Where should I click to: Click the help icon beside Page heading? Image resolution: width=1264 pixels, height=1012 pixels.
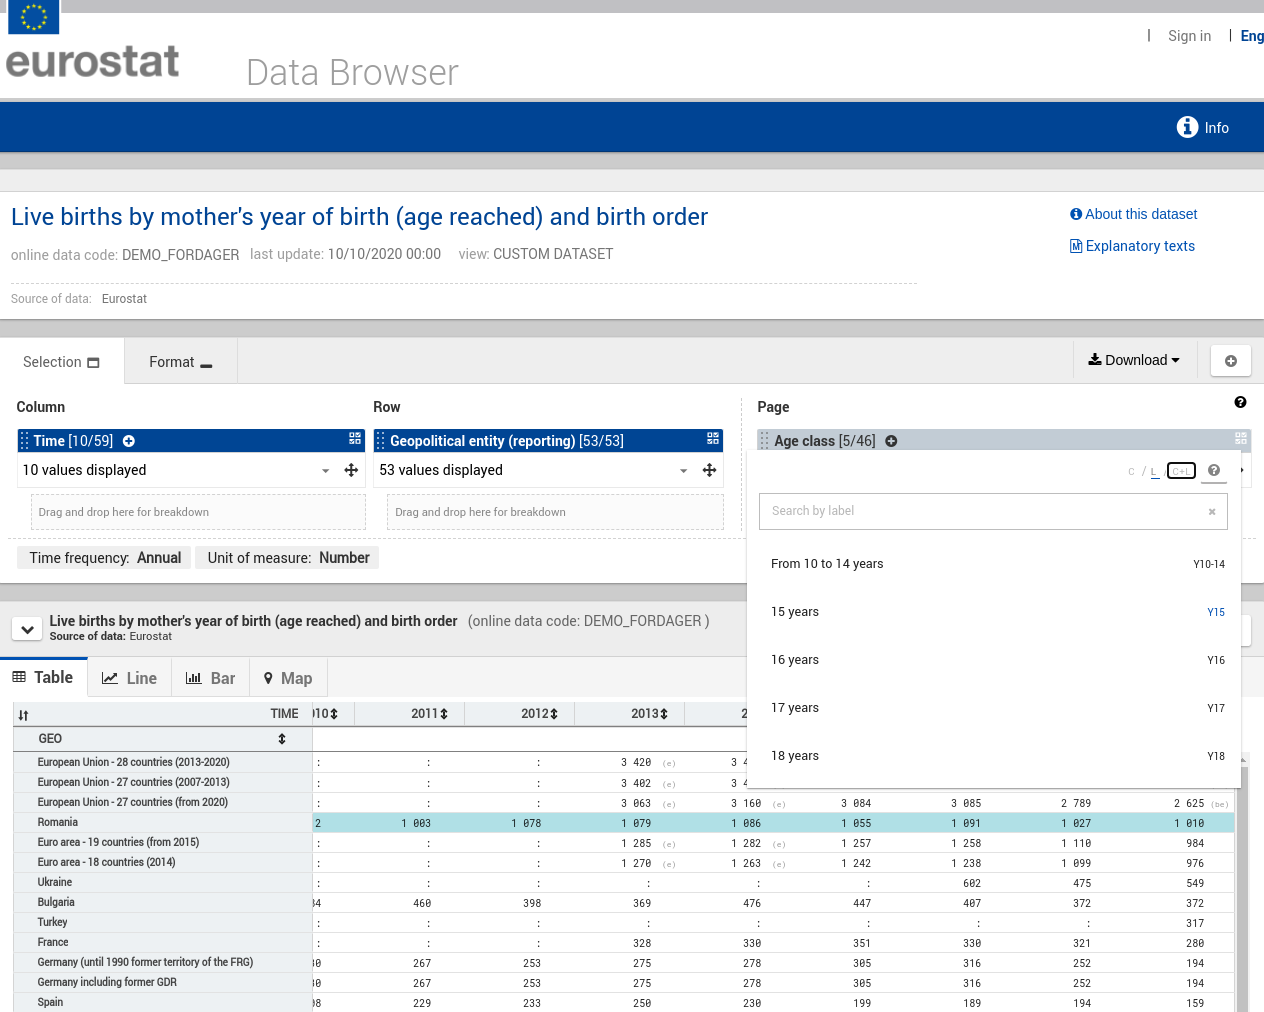tap(1240, 402)
